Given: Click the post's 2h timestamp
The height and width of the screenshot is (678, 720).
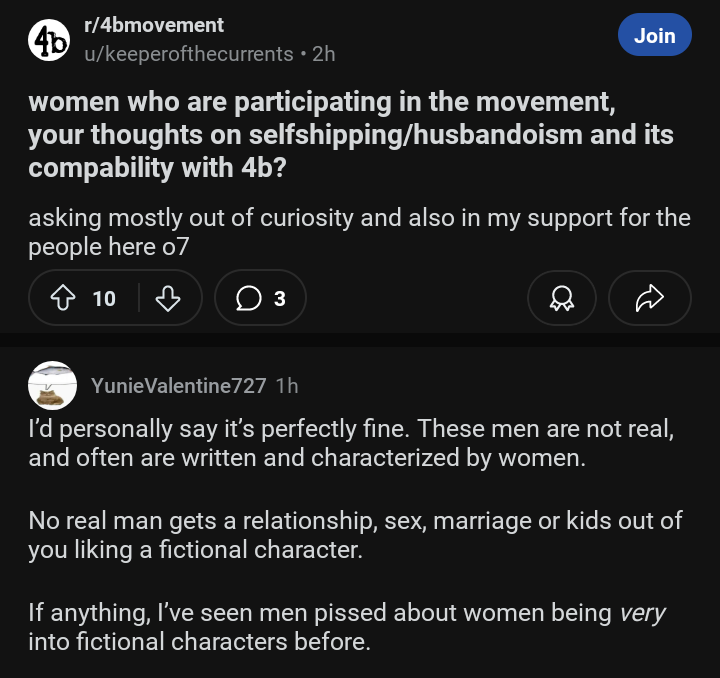Looking at the screenshot, I should pyautogui.click(x=324, y=54).
